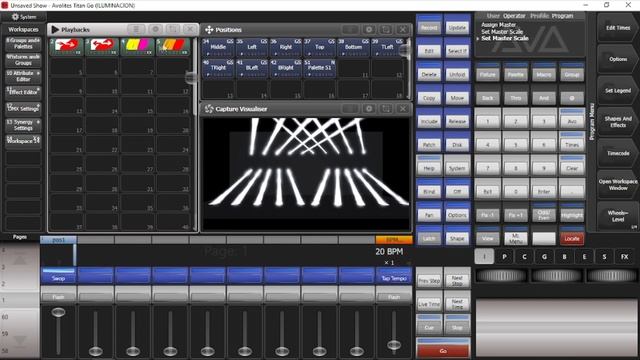This screenshot has height=360, width=640.
Task: Click the Set Legend softkey
Action: [618, 91]
